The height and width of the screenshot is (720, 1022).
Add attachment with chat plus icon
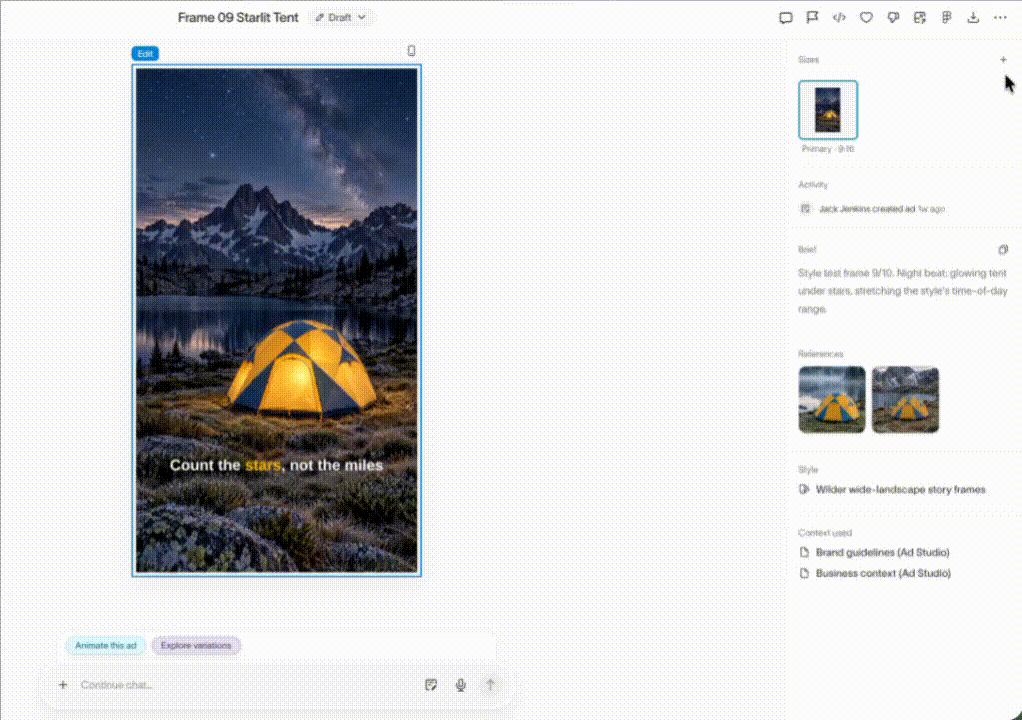63,685
